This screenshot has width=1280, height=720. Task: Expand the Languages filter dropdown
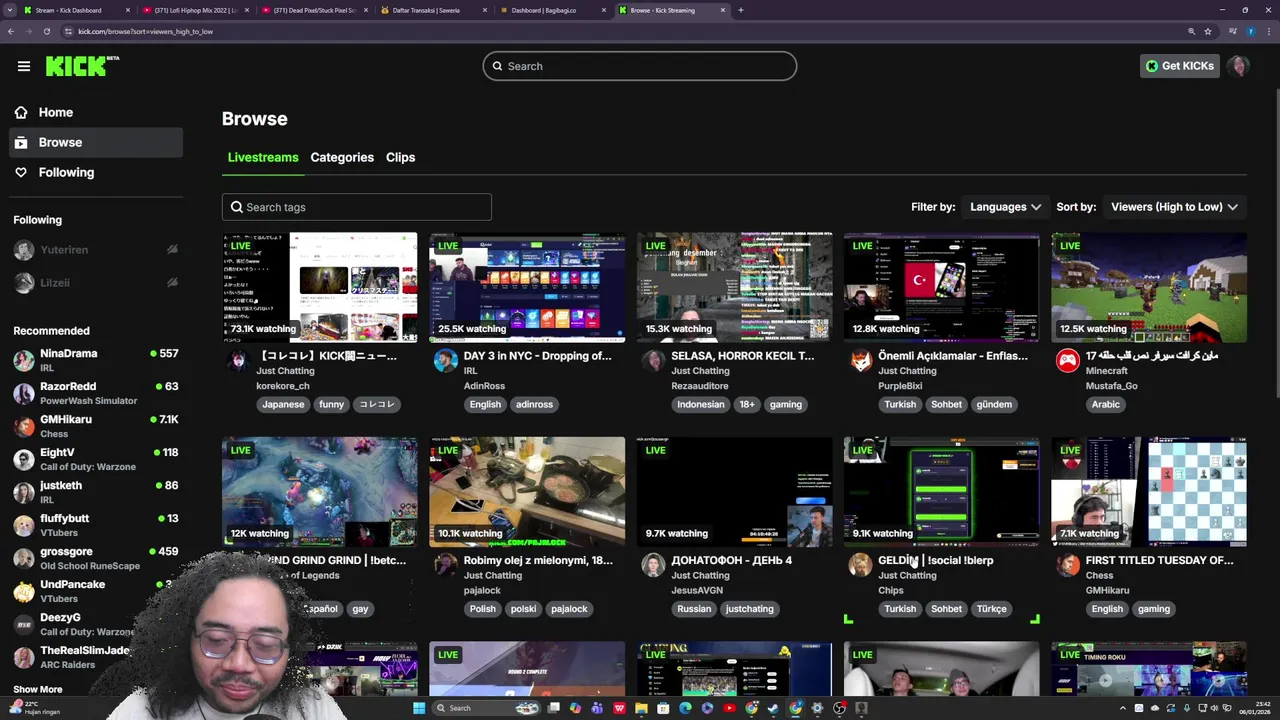1005,207
